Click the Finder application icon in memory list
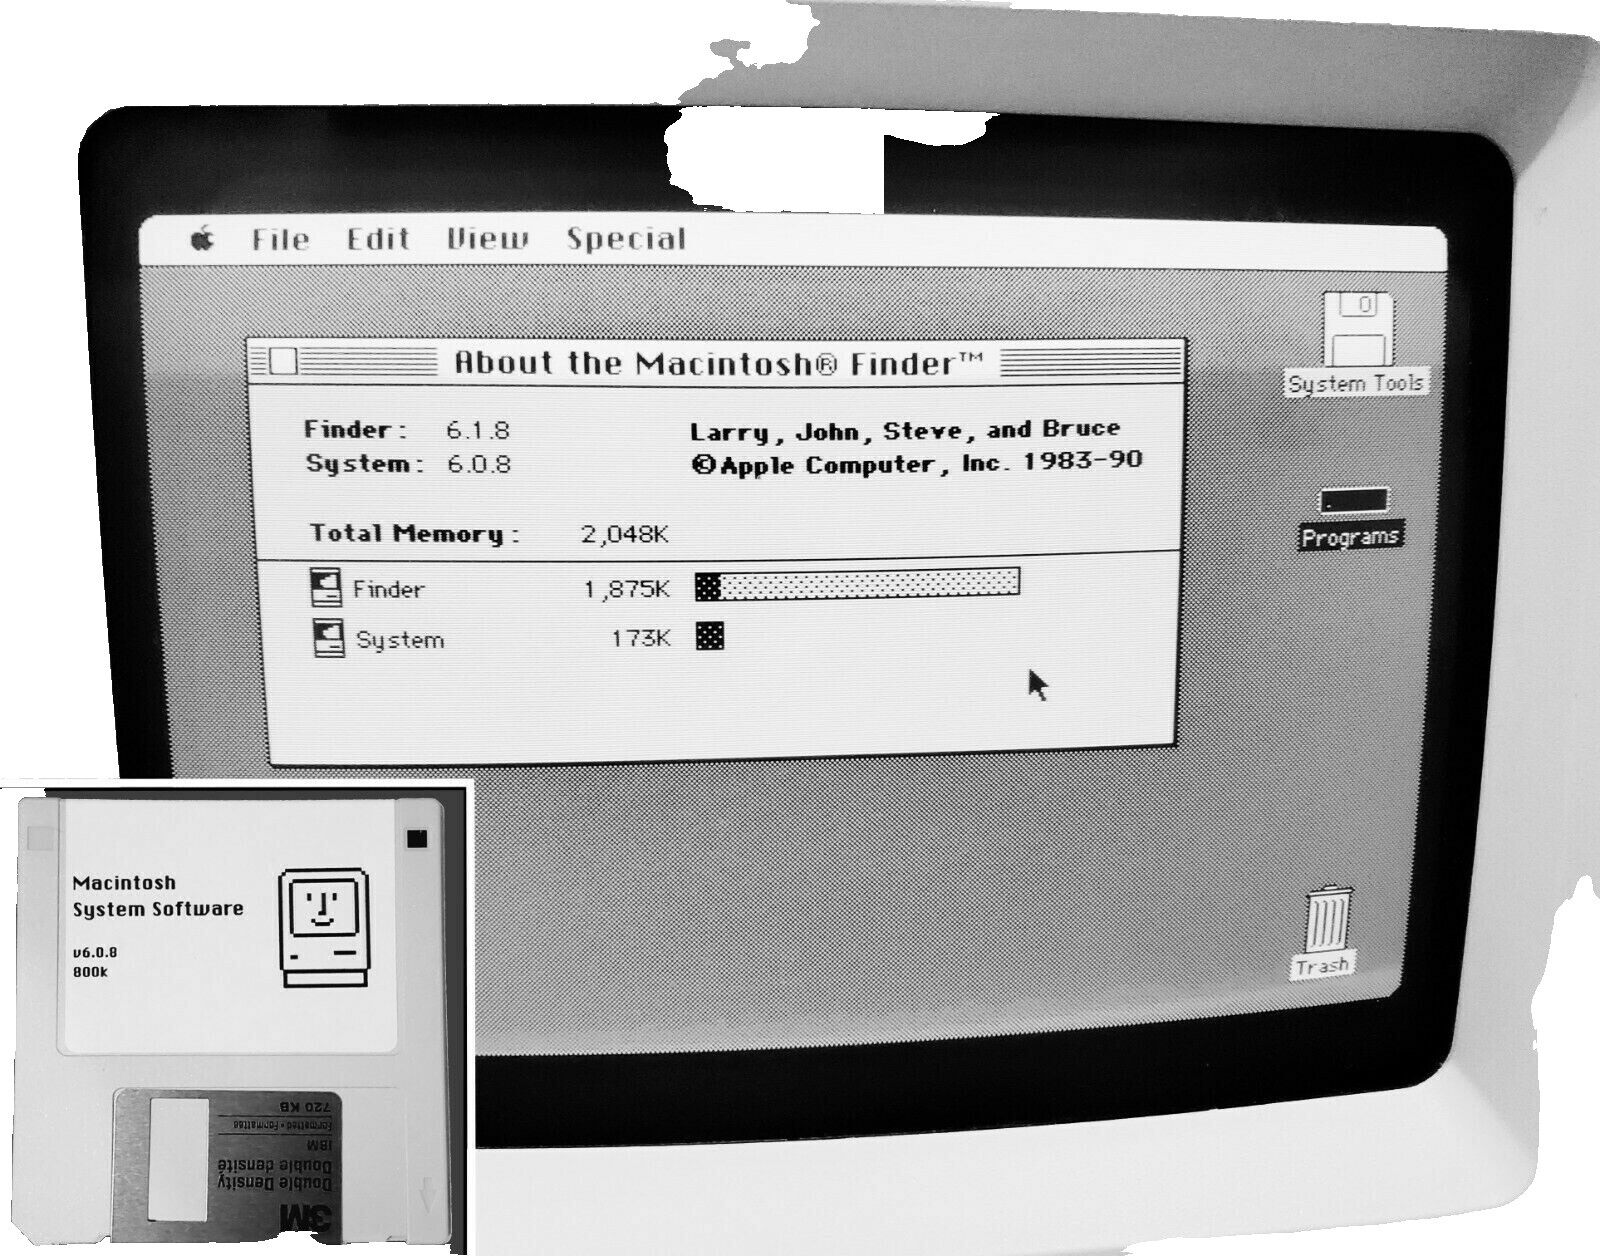The width and height of the screenshot is (1600, 1256). [x=326, y=588]
